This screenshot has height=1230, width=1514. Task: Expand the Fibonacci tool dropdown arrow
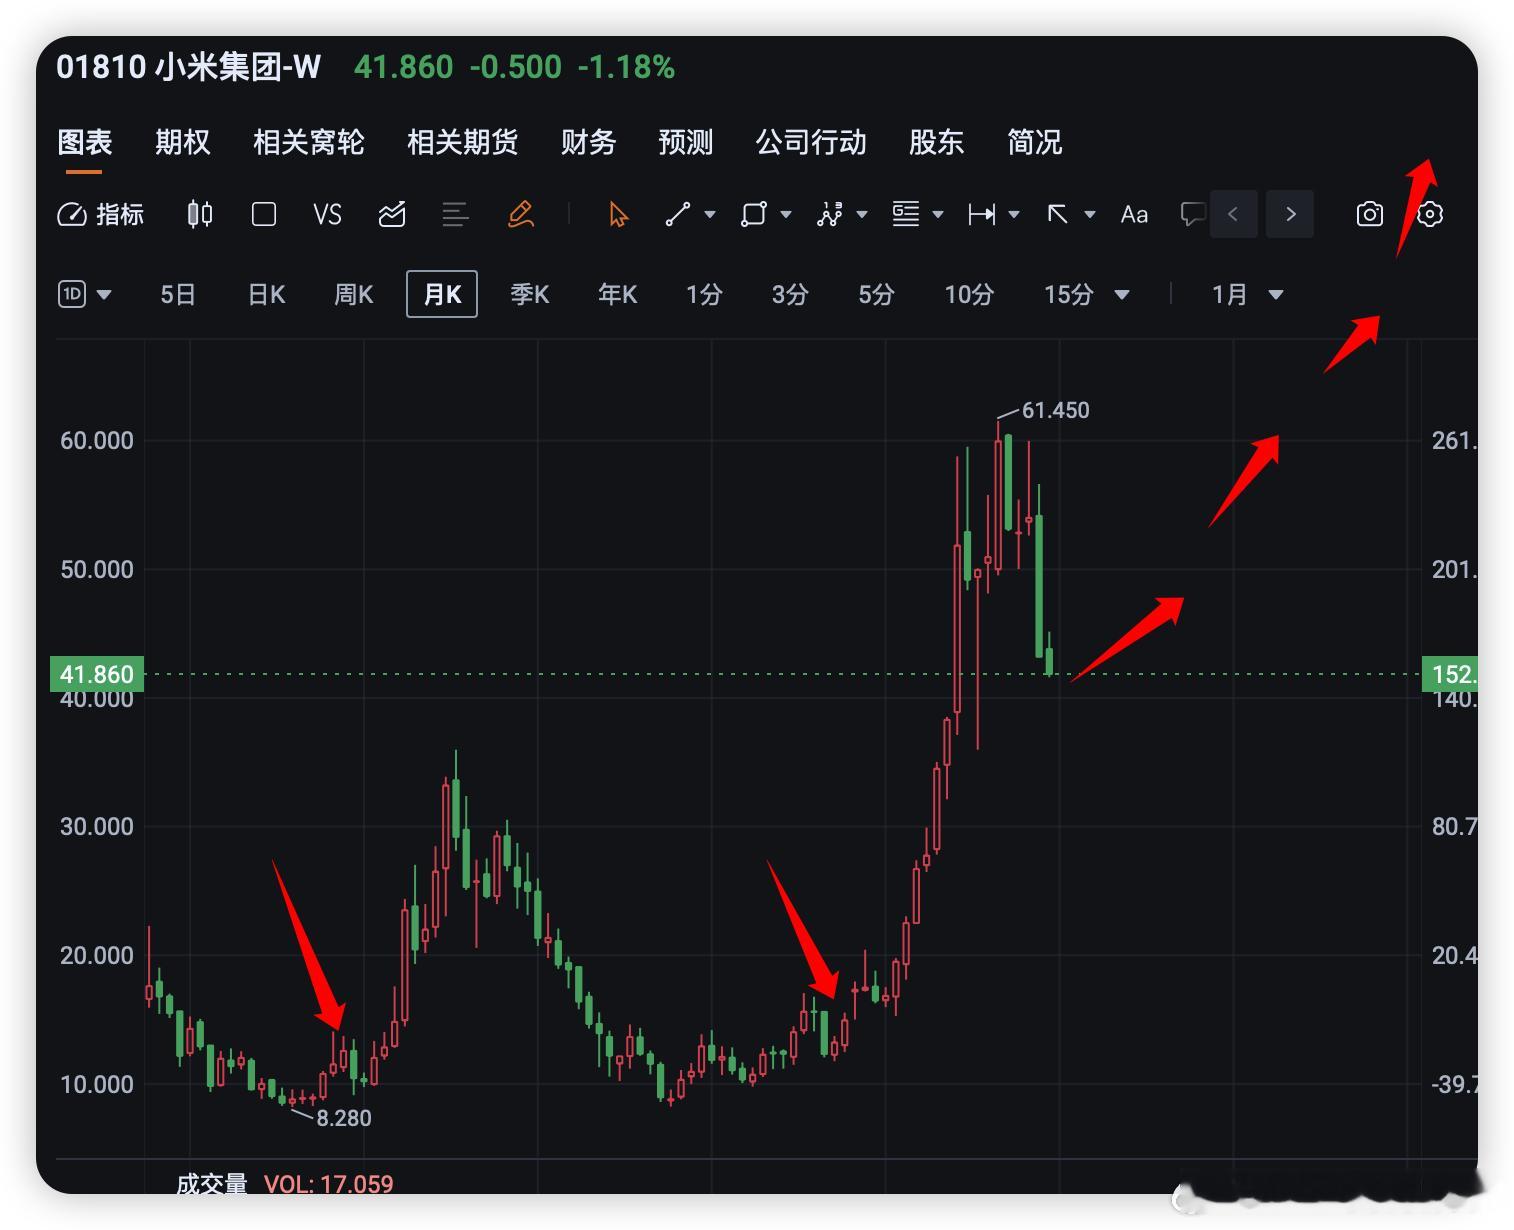[x=938, y=214]
